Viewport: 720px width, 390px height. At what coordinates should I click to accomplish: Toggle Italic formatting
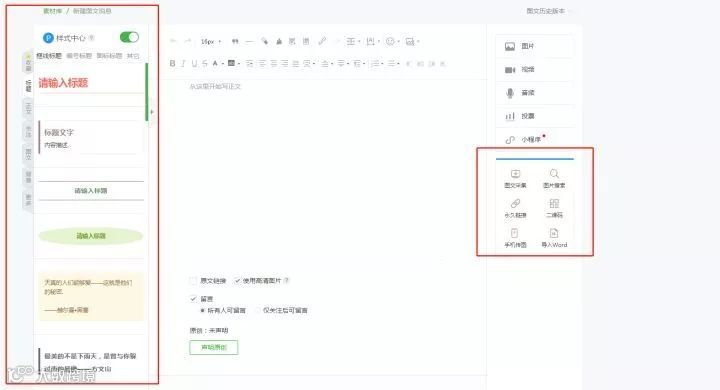click(x=183, y=63)
